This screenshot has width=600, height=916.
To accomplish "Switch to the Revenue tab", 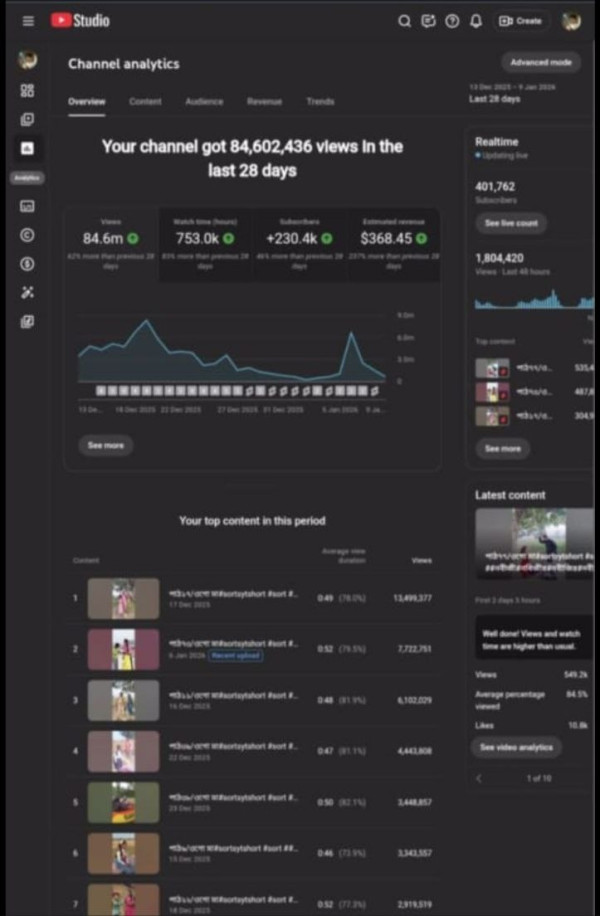I will [x=264, y=102].
